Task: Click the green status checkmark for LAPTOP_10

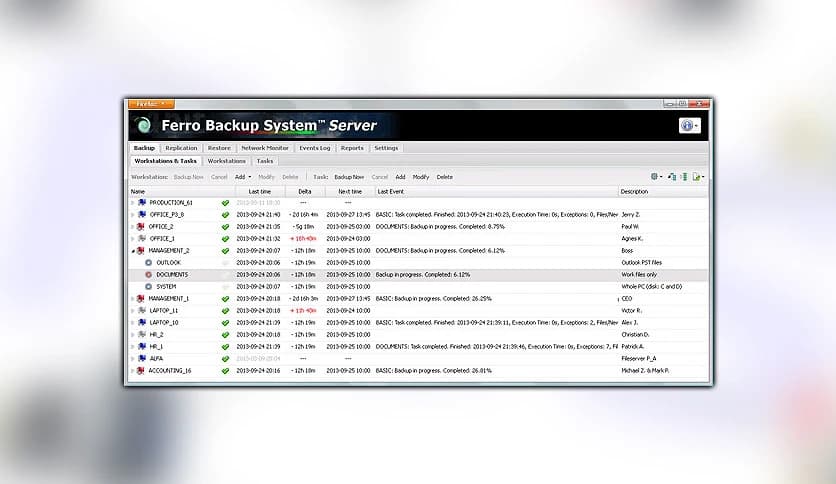Action: 226,323
